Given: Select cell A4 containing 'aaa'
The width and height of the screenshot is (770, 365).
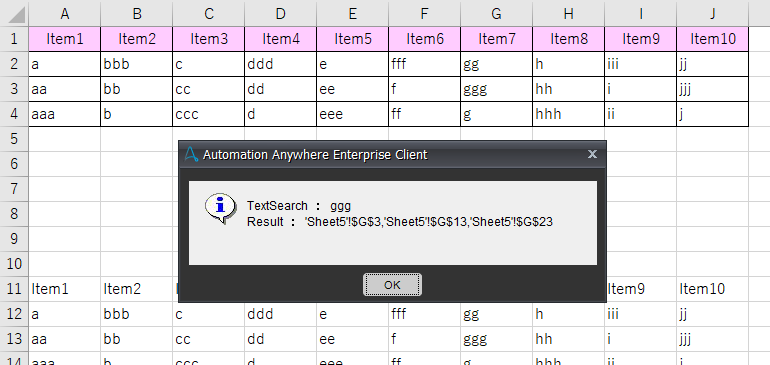Looking at the screenshot, I should pos(64,114).
